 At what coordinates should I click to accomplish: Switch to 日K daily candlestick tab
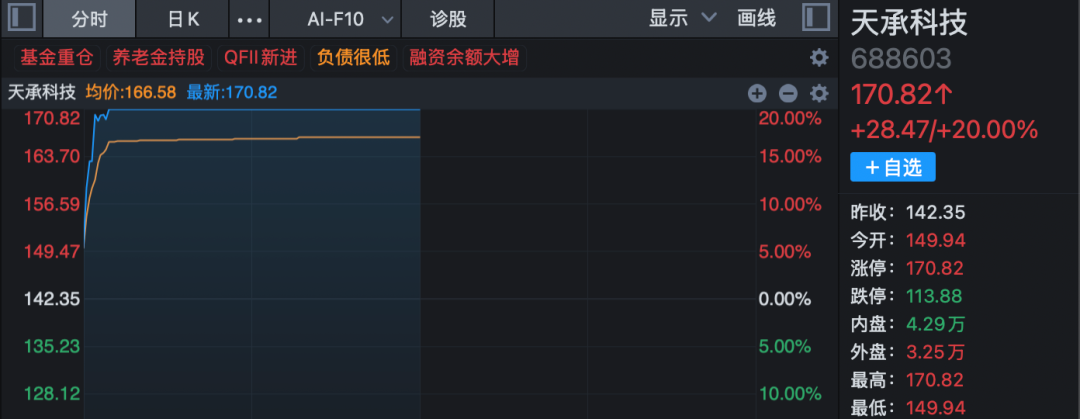coord(183,19)
